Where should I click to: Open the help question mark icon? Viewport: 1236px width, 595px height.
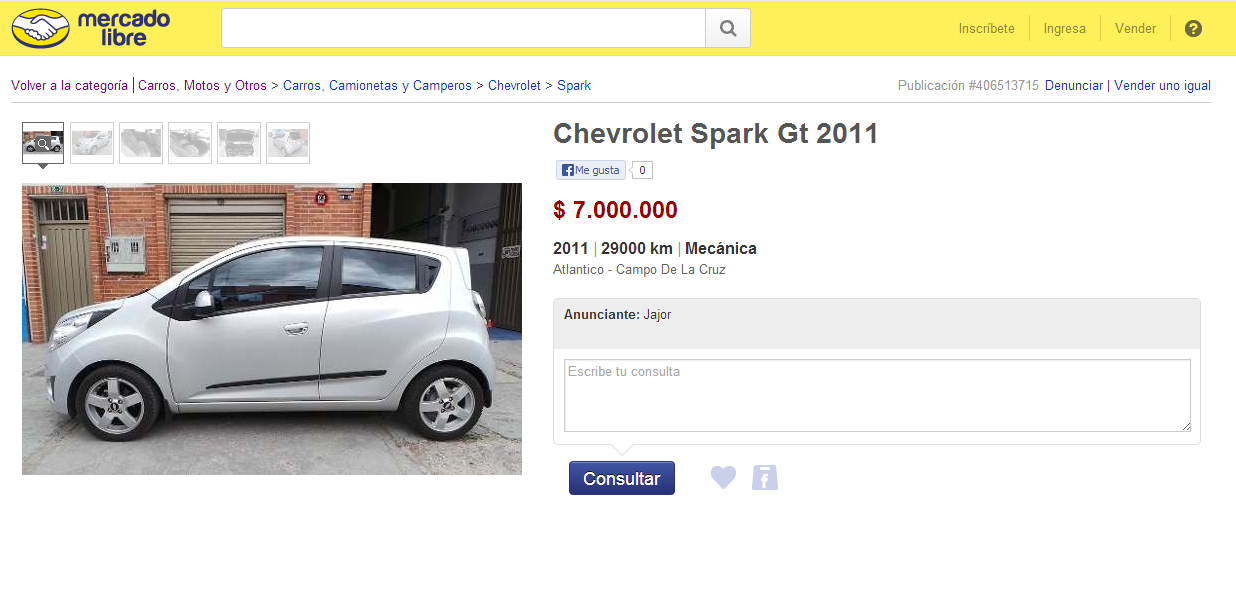point(1193,28)
